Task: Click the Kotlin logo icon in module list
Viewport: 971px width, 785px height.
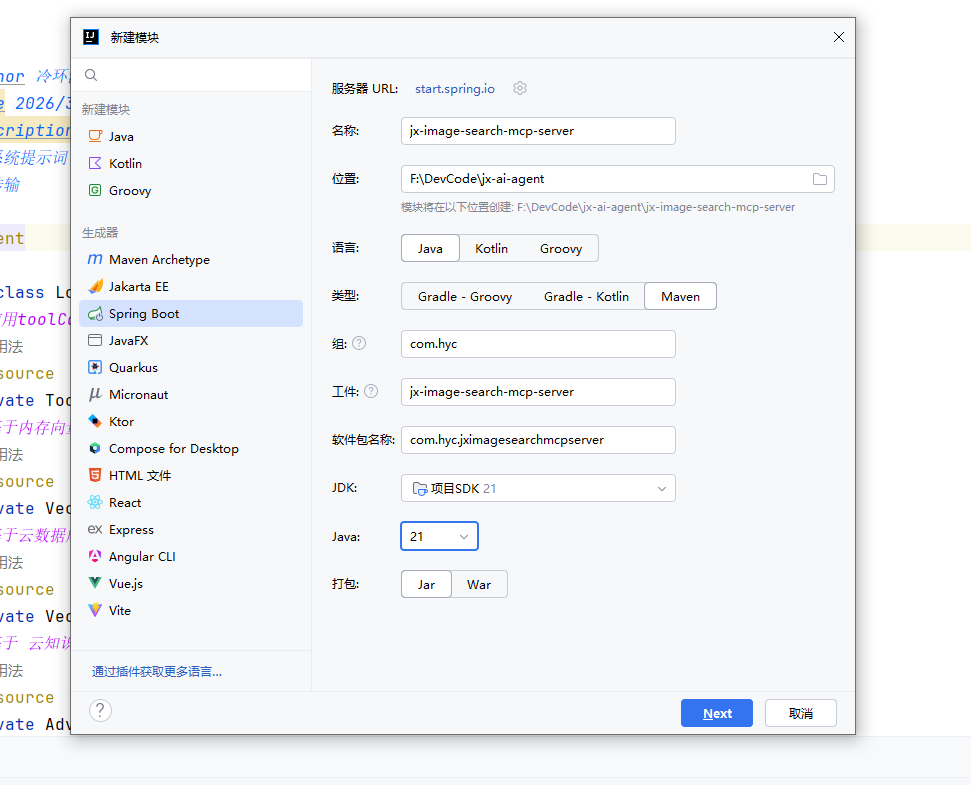Action: (95, 163)
